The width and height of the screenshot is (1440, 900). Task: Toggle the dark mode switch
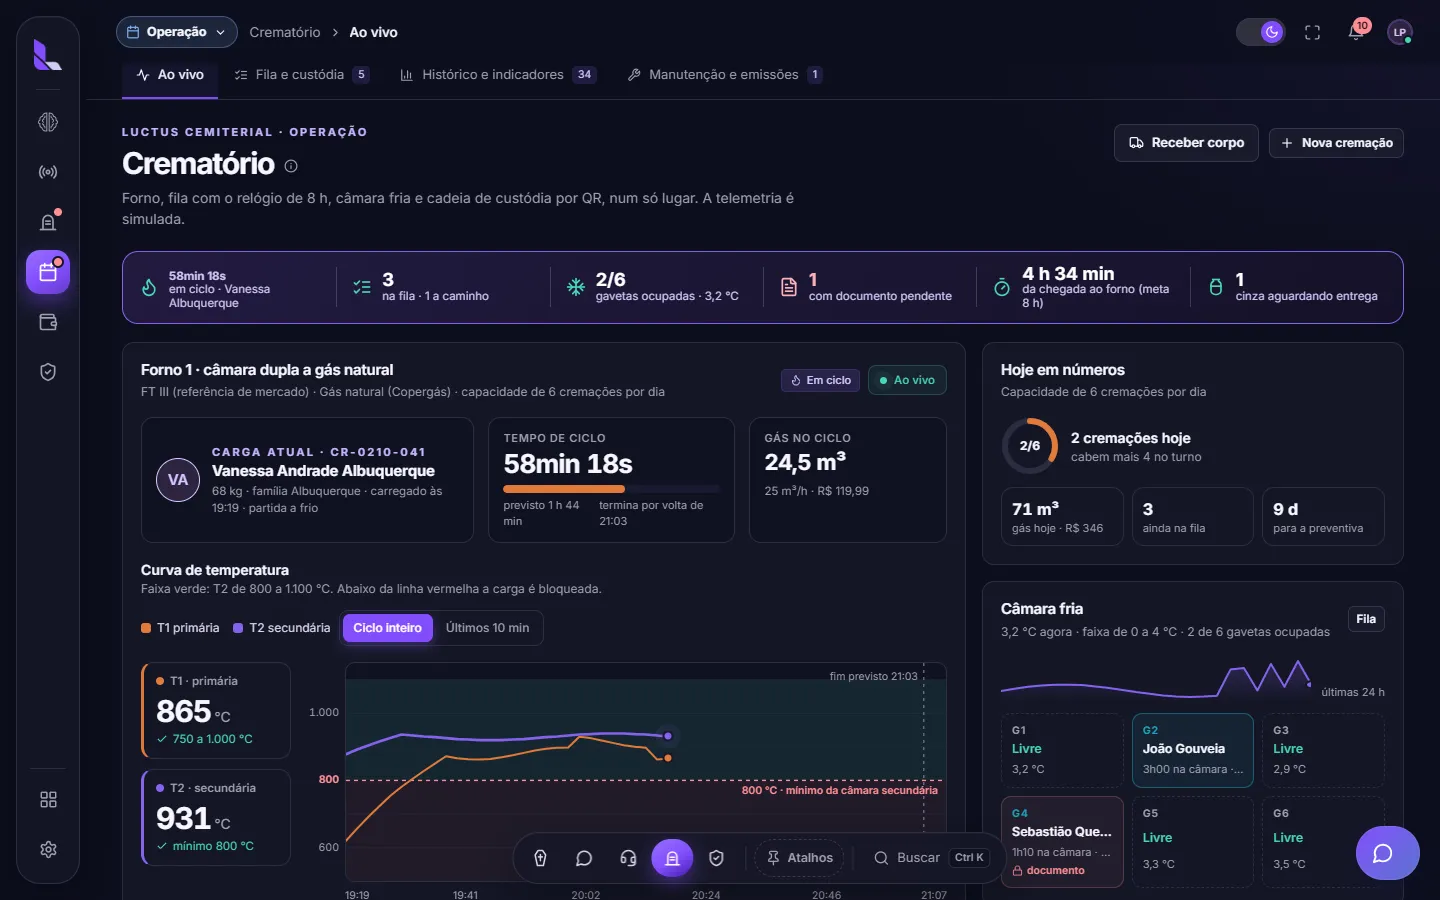[x=1261, y=32]
